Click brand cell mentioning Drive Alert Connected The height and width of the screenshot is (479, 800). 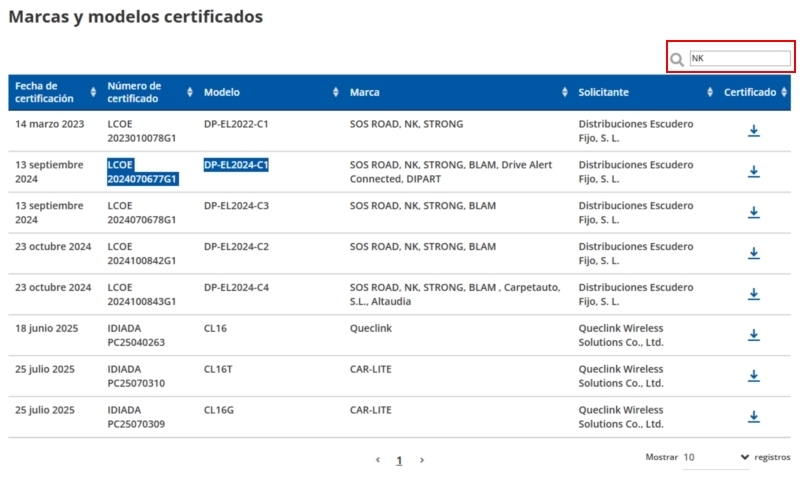451,172
